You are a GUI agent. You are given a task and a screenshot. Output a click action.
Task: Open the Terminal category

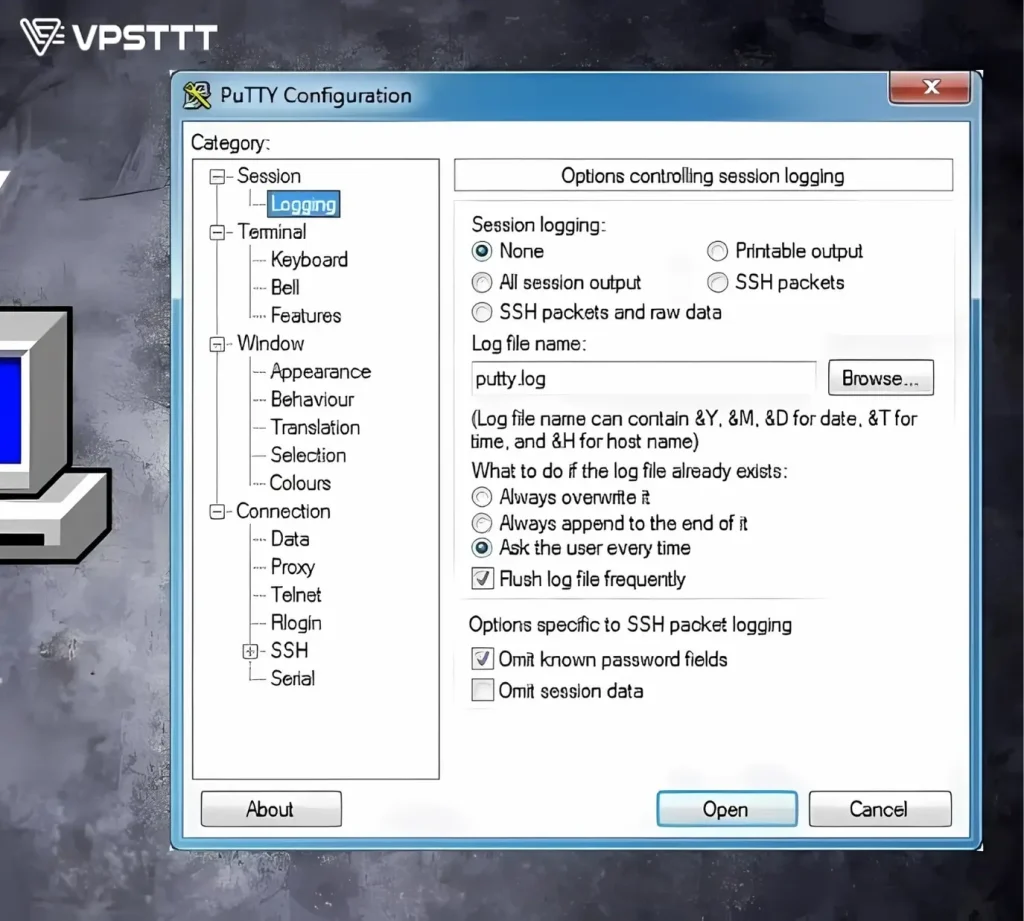[x=272, y=232]
